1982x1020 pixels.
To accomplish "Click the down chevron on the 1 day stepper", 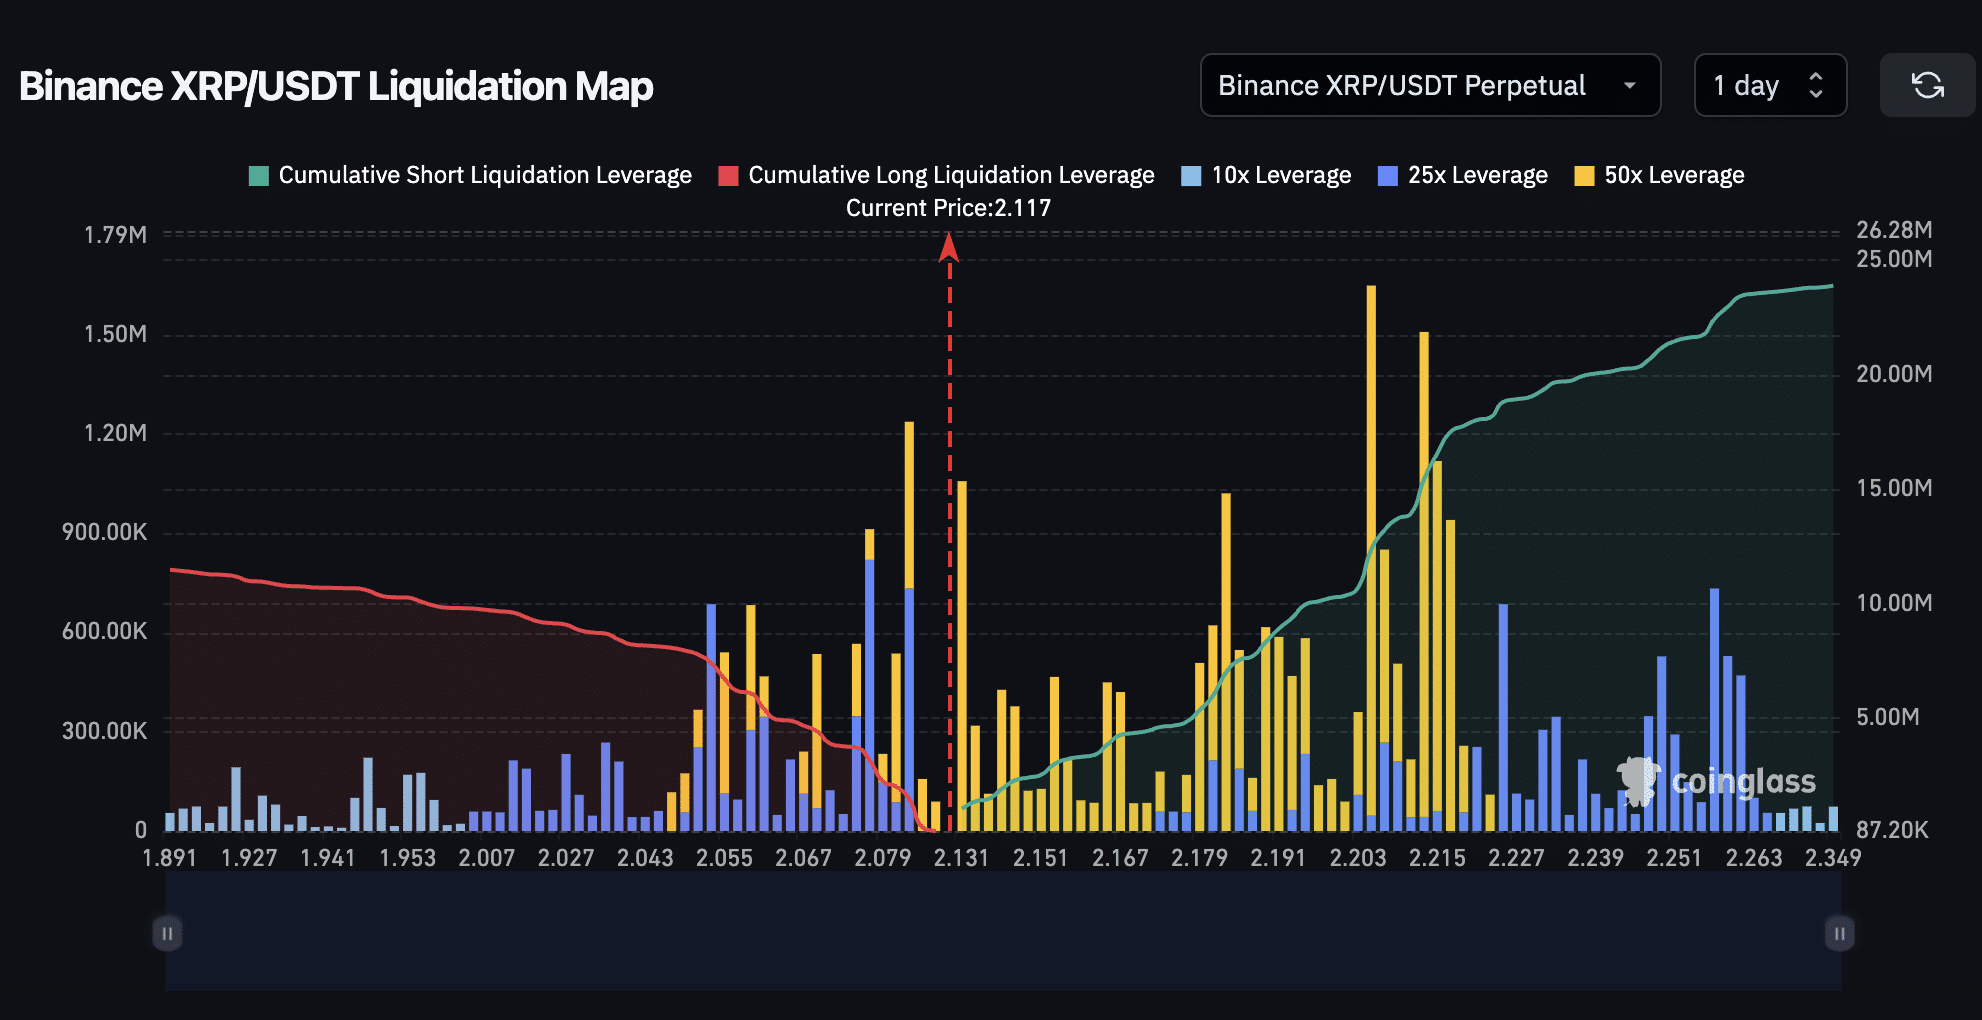I will (1817, 94).
